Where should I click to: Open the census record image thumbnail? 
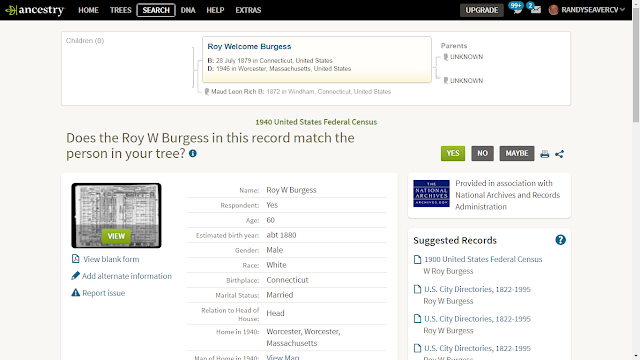(x=116, y=216)
